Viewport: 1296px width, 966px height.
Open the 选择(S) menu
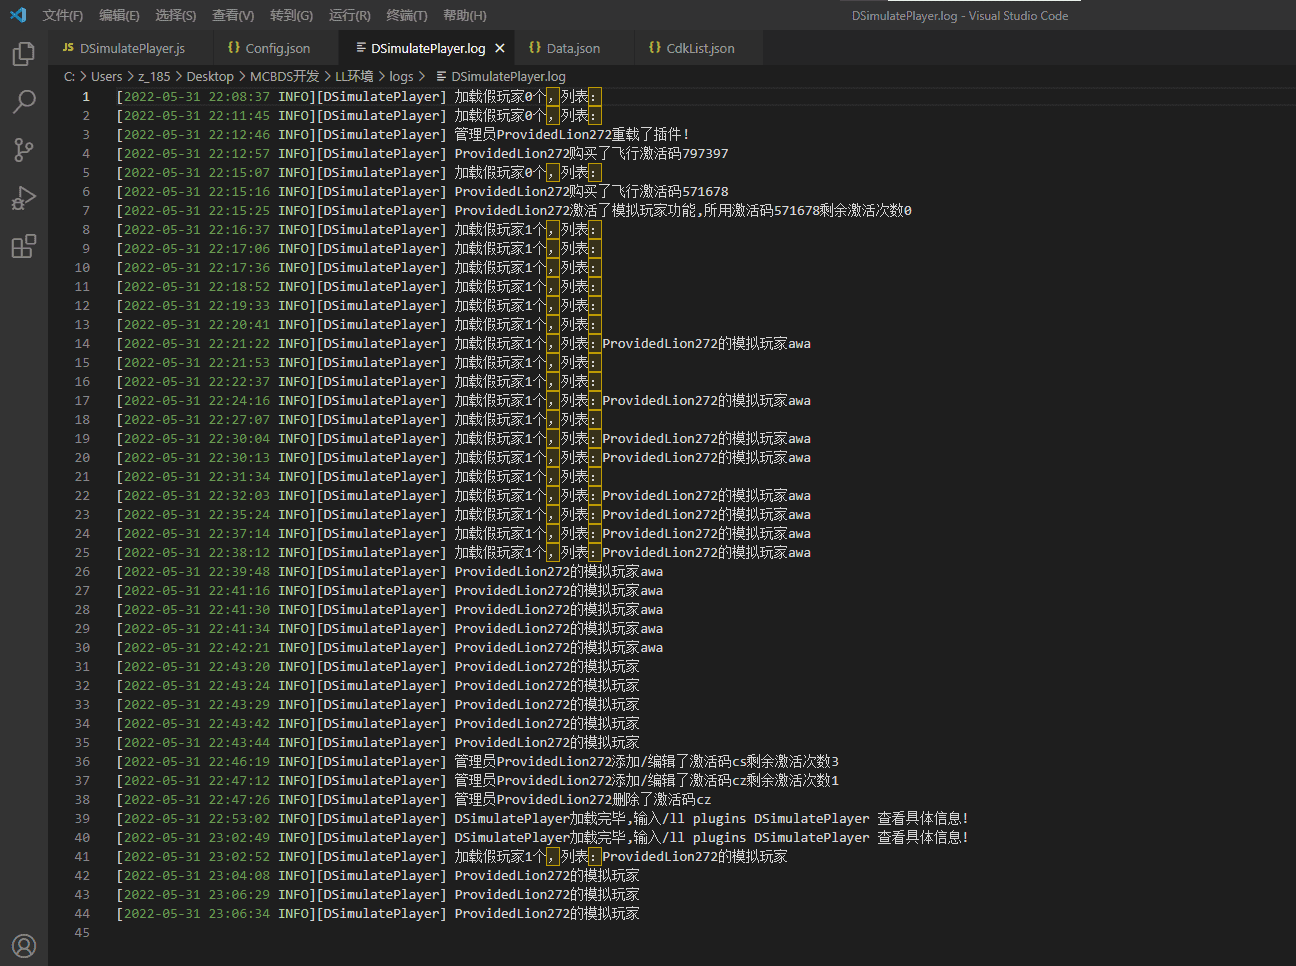tap(176, 15)
